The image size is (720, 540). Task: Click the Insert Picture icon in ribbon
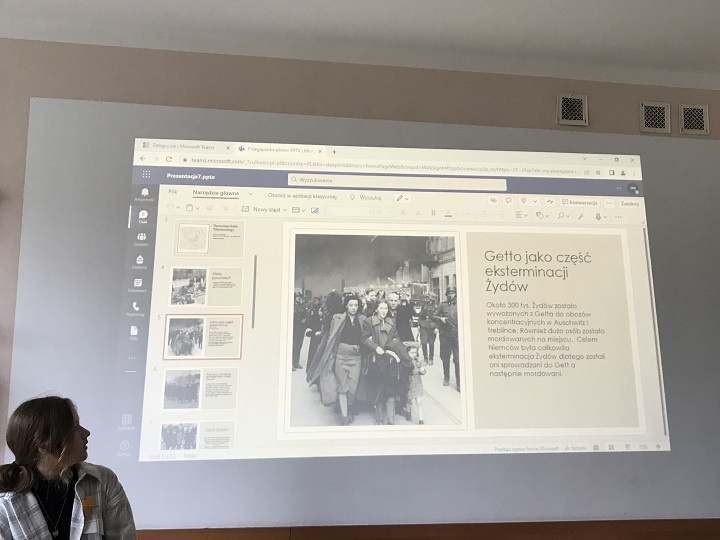click(315, 210)
